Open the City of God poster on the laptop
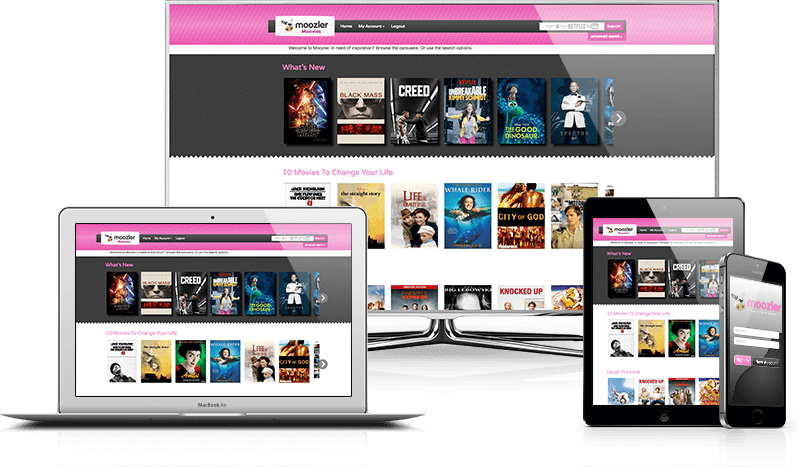The height and width of the screenshot is (467, 800). (x=294, y=361)
